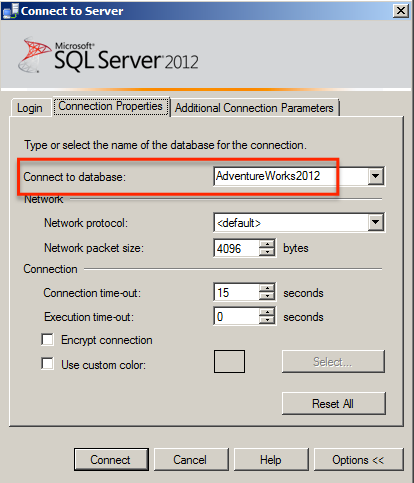Click the SQL Server 2012 logo icon
The image size is (414, 483).
pos(34,55)
